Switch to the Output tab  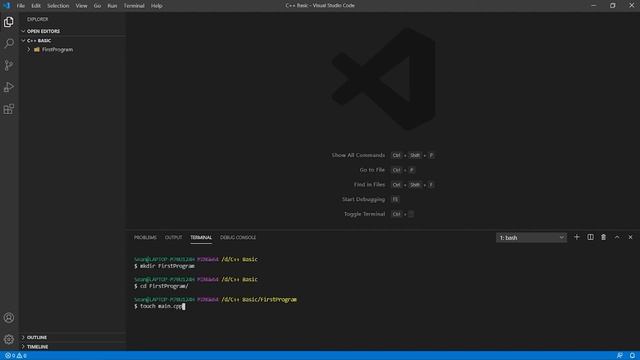(x=173, y=237)
